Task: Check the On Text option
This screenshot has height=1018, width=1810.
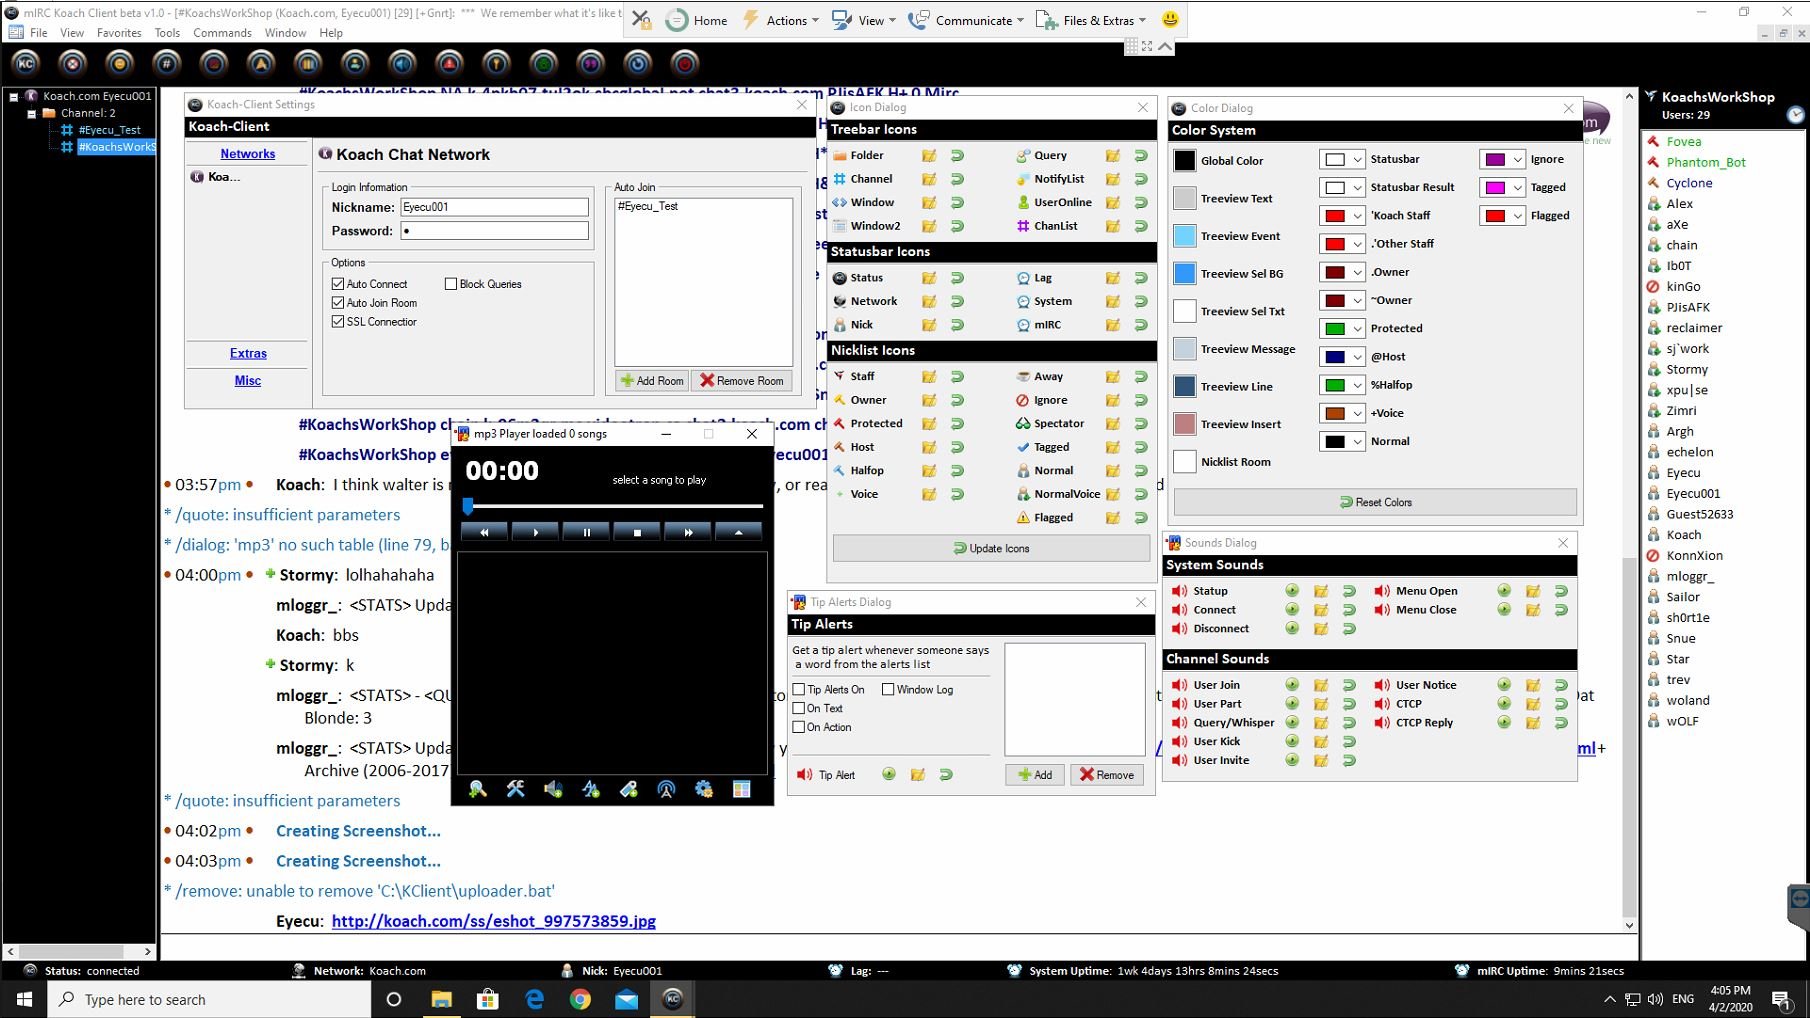Action: tap(799, 708)
